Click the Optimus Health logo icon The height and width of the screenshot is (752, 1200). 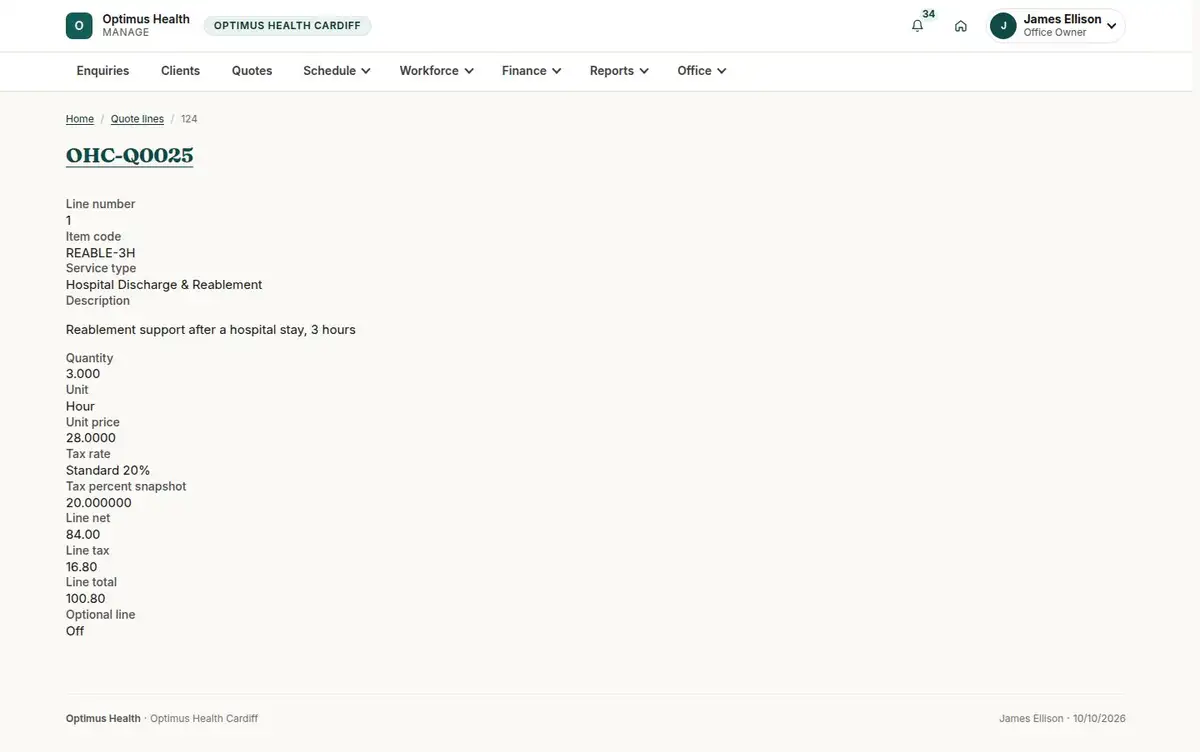point(79,26)
